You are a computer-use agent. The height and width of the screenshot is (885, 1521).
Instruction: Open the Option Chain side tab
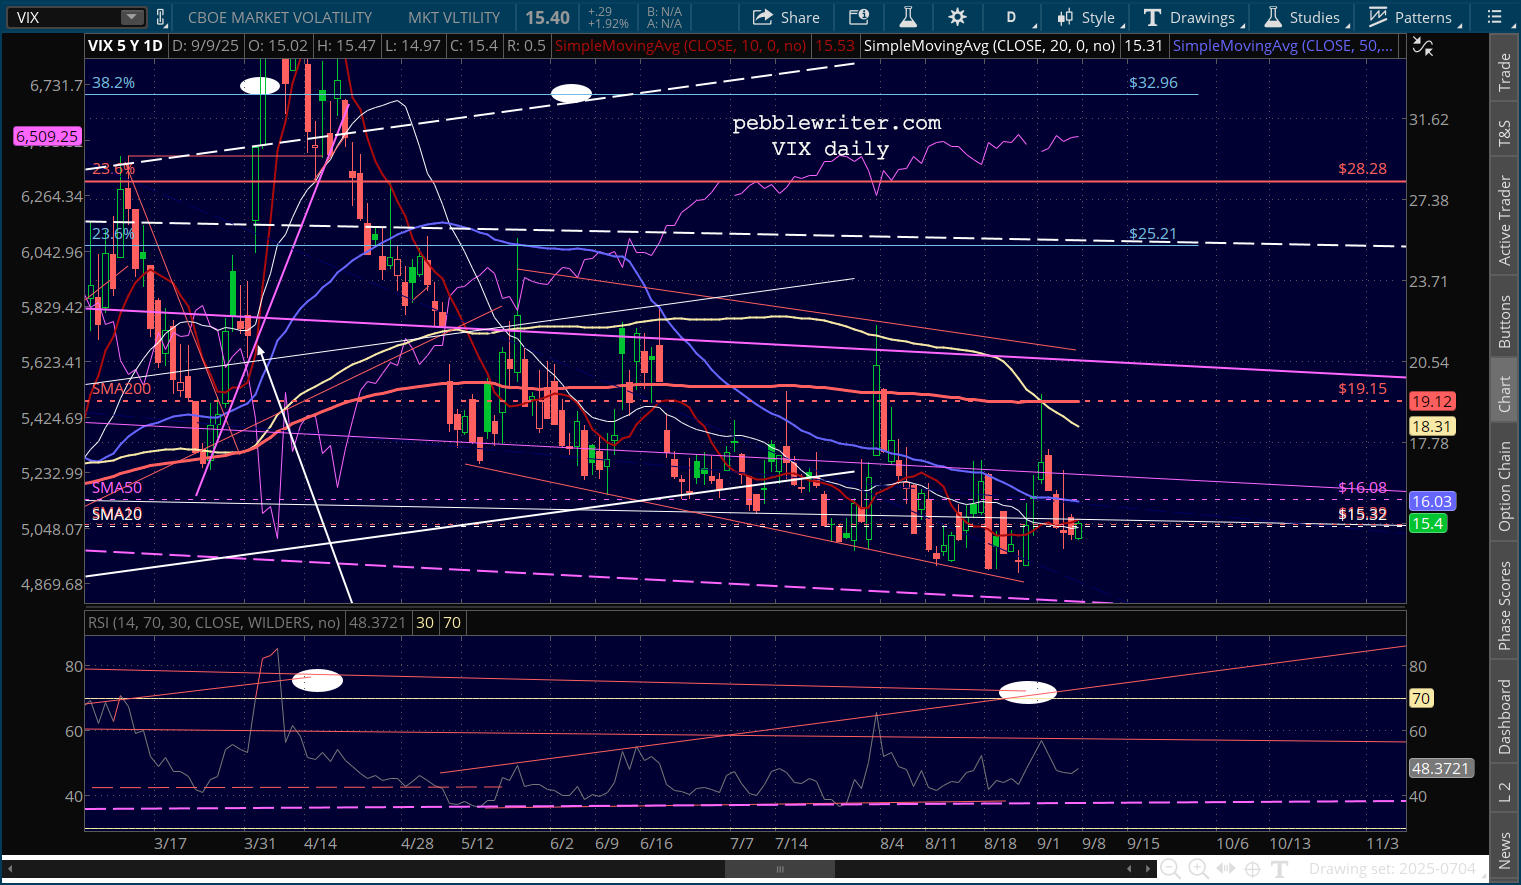[x=1504, y=486]
